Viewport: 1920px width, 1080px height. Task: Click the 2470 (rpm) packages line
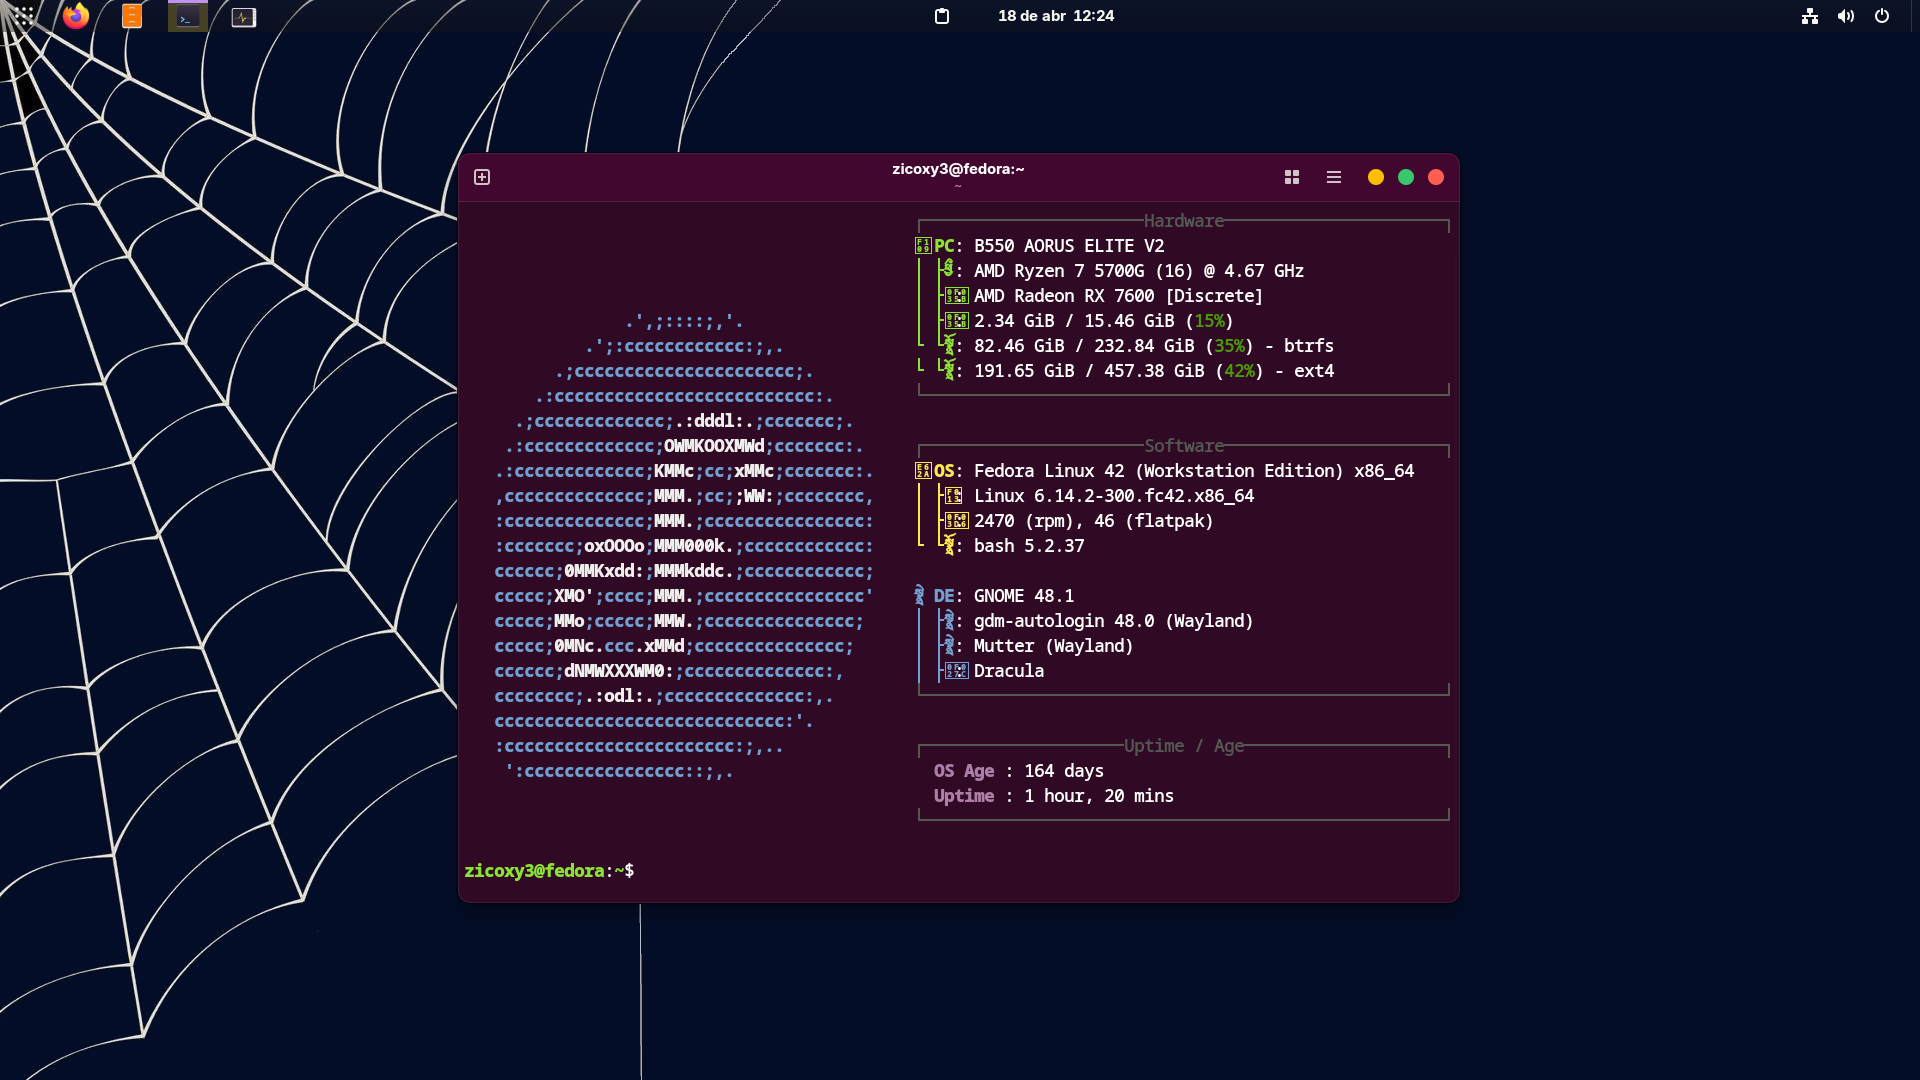point(1093,521)
